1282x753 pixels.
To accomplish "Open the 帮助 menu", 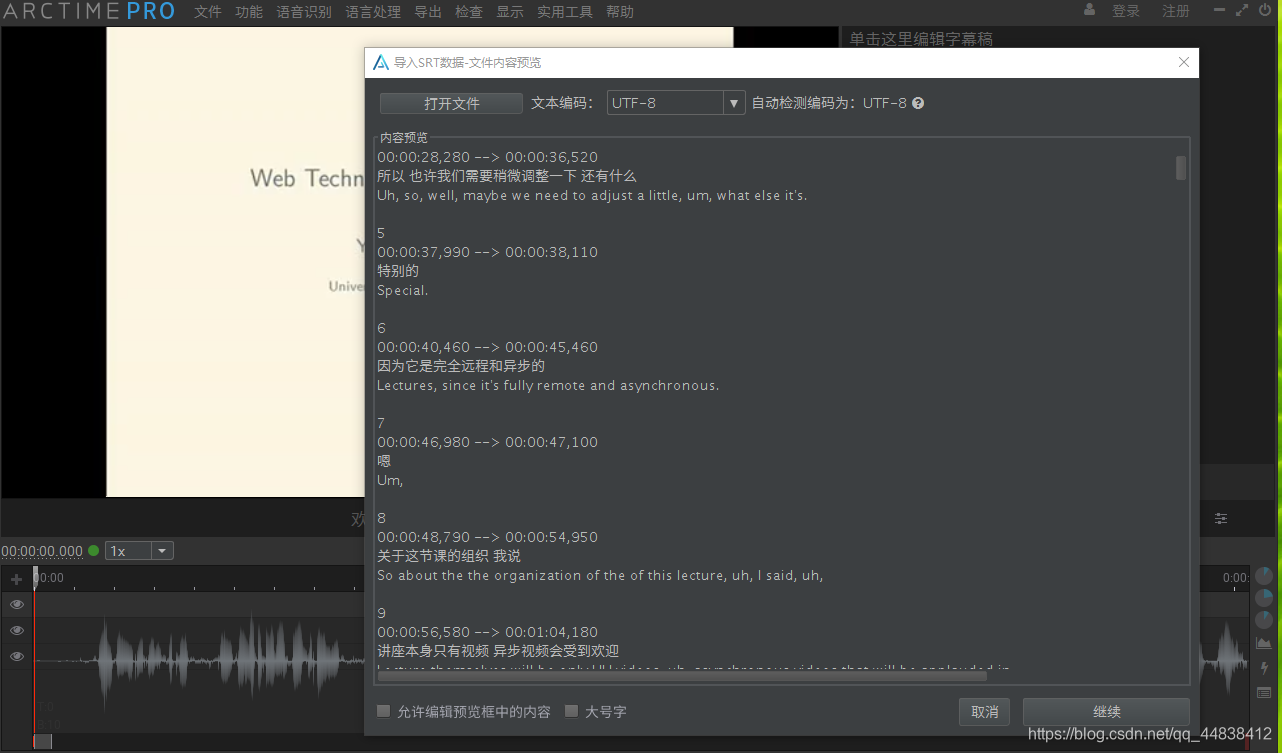I will [x=620, y=12].
